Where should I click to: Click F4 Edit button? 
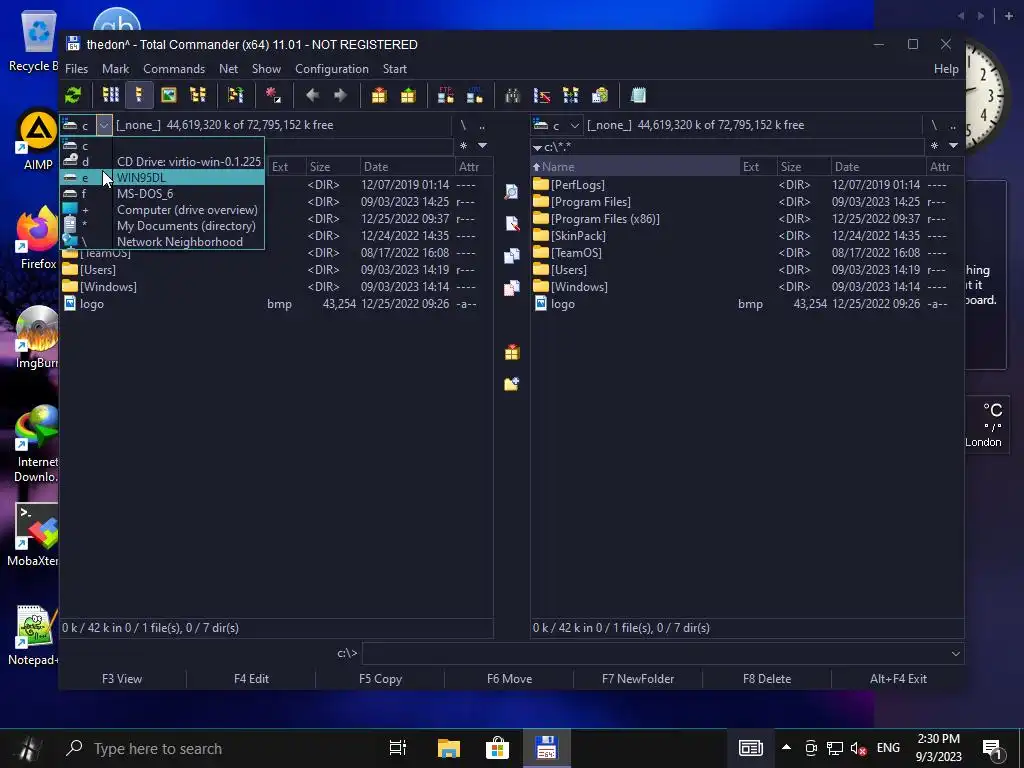tap(251, 679)
